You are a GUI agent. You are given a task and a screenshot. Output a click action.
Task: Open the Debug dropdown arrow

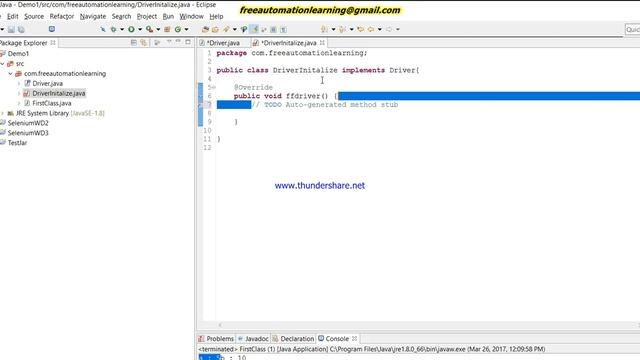point(122,29)
